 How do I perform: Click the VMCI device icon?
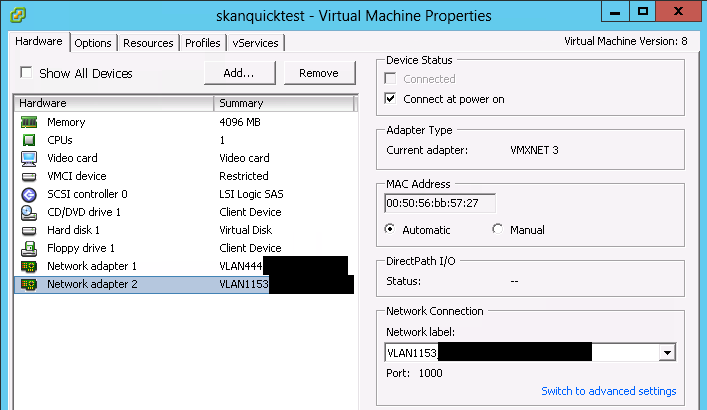pyautogui.click(x=29, y=176)
